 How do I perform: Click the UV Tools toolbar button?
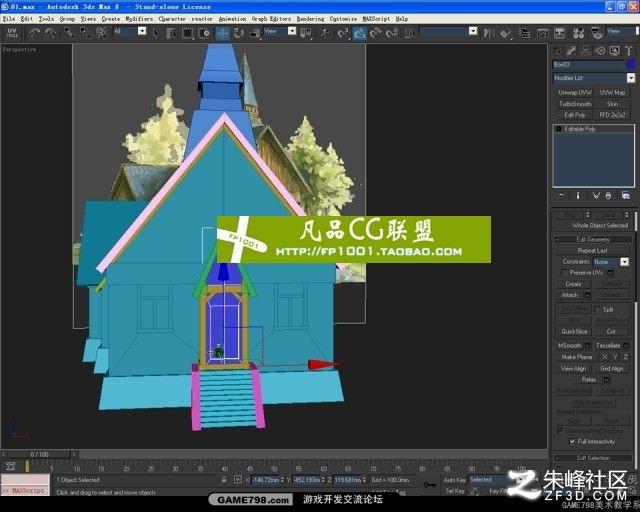[12, 33]
